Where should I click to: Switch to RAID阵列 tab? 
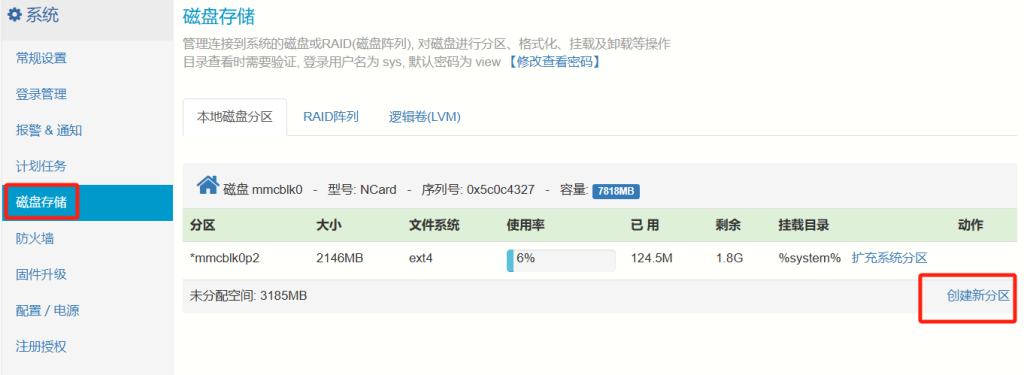(331, 117)
